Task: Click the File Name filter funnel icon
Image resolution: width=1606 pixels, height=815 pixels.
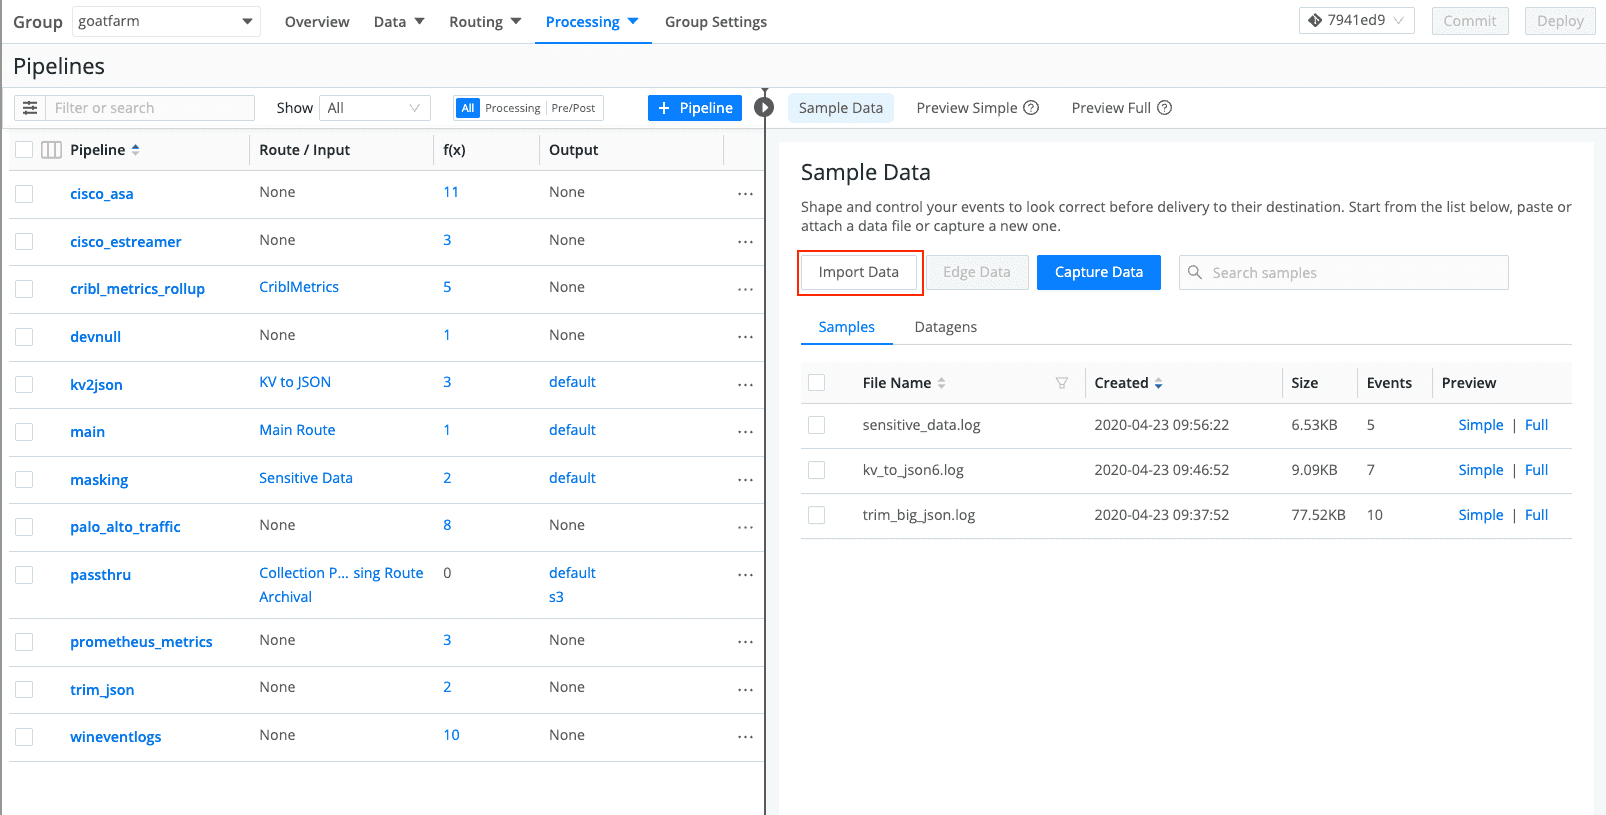Action: (x=1061, y=383)
